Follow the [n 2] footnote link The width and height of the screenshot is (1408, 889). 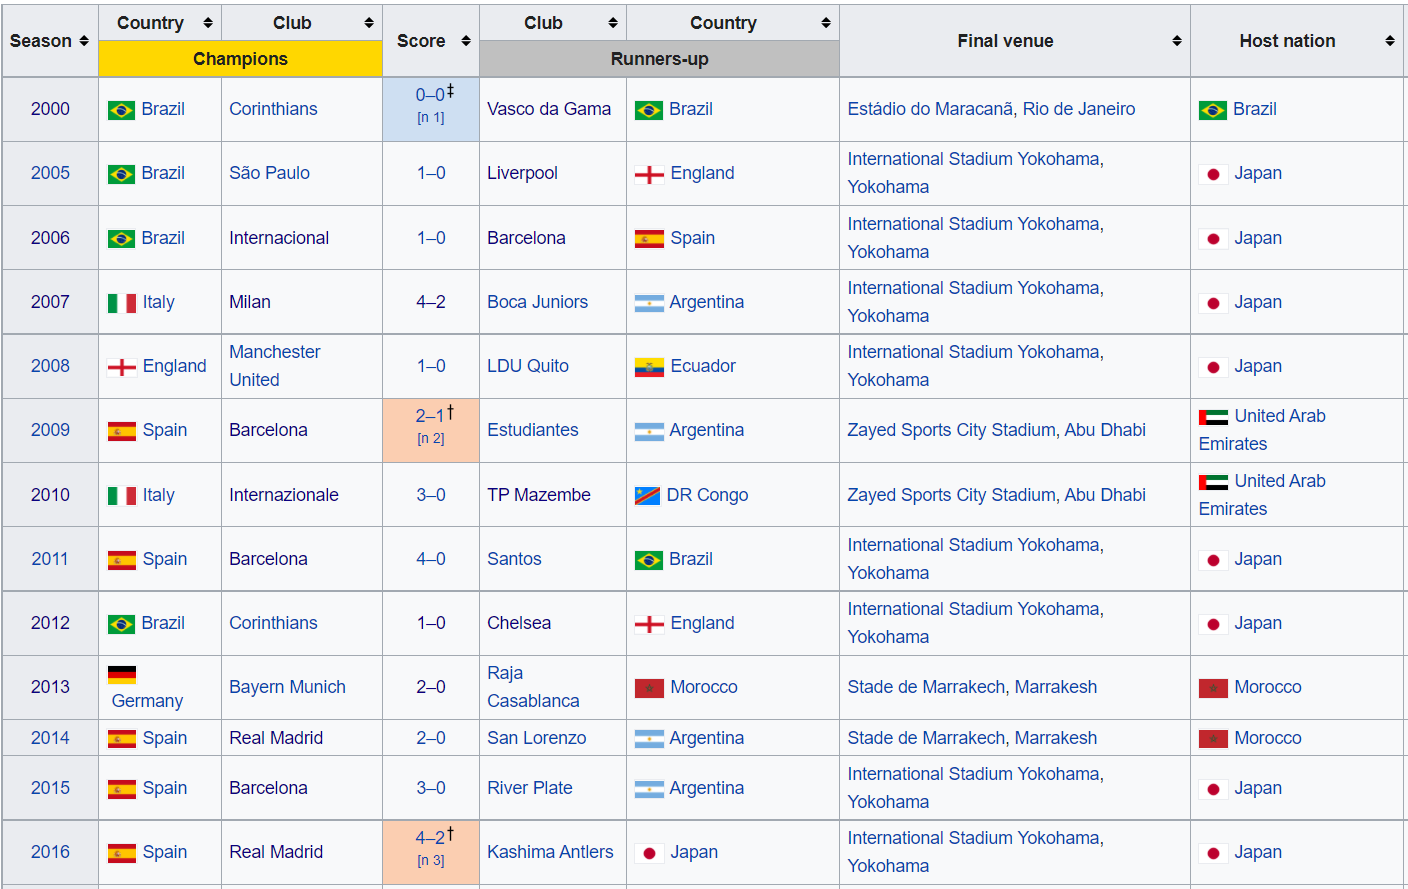tap(431, 439)
